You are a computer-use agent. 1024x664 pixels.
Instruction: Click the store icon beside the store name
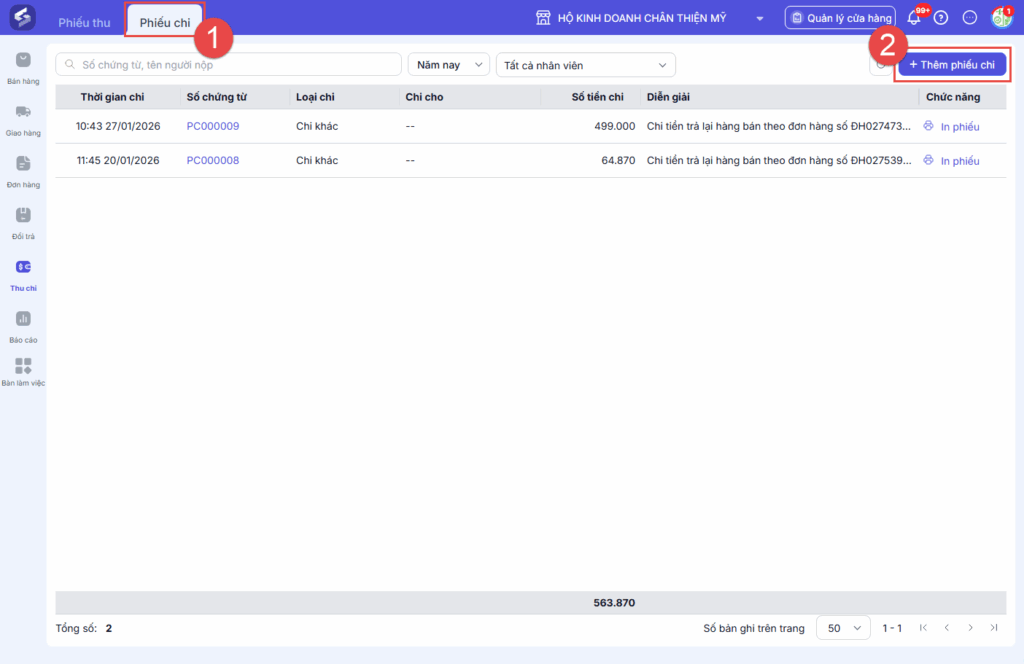543,18
